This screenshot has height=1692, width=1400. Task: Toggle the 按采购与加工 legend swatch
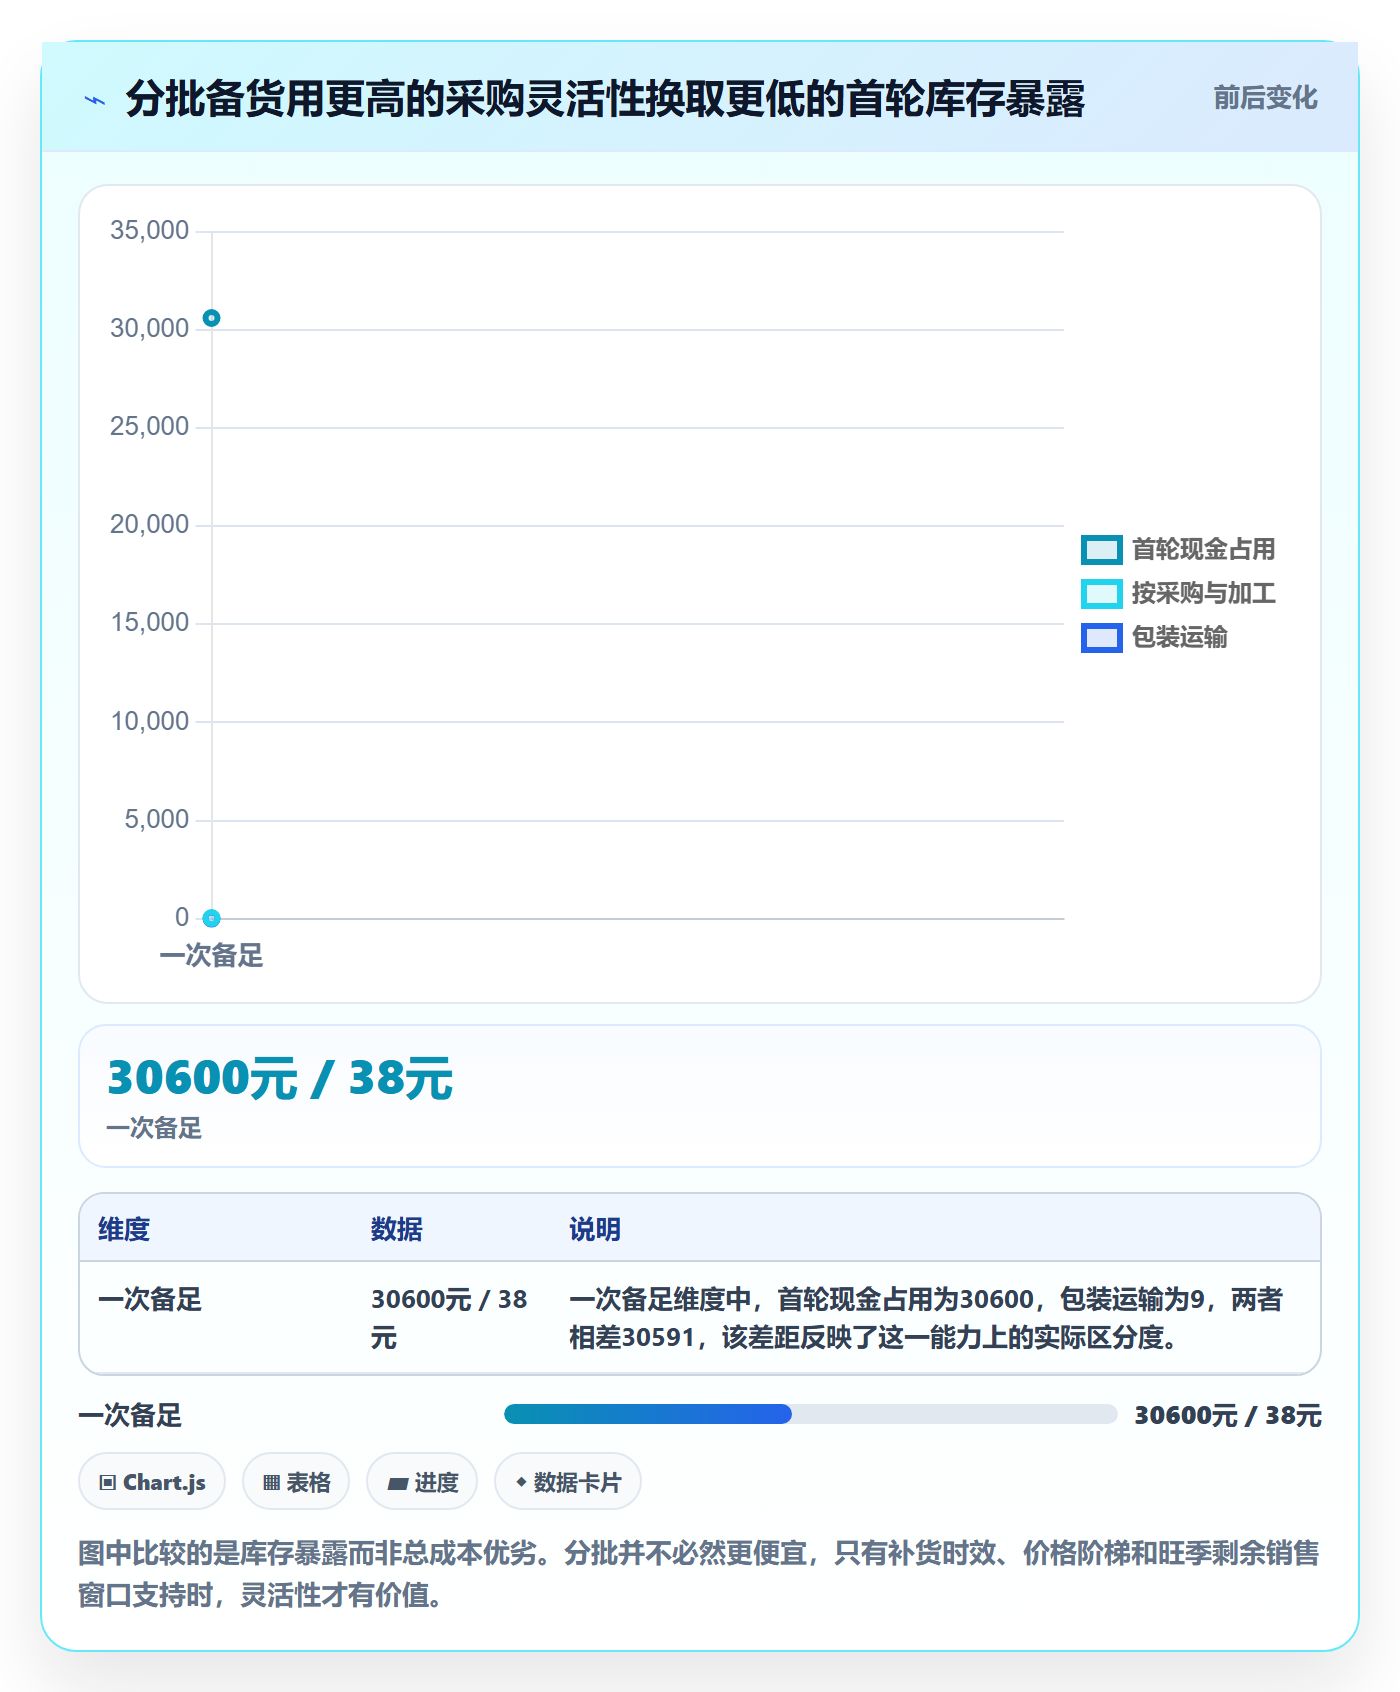pyautogui.click(x=1101, y=594)
